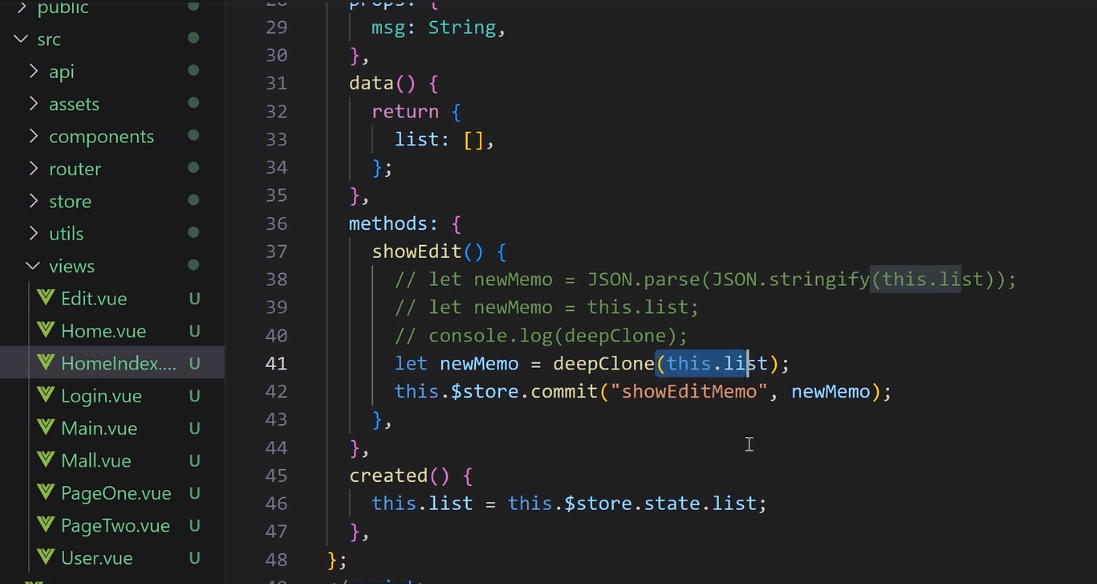The height and width of the screenshot is (584, 1097).
Task: Click the deepClone call on line 41
Action: (x=603, y=364)
